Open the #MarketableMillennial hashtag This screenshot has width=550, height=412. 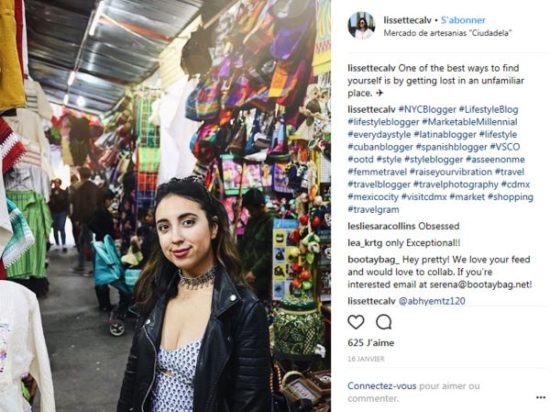pos(469,122)
